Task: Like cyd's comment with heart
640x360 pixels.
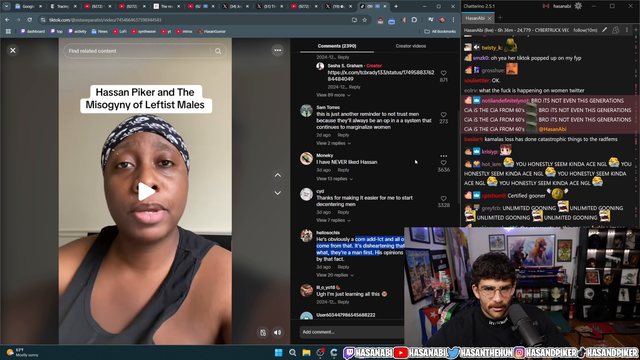Action: point(444,198)
